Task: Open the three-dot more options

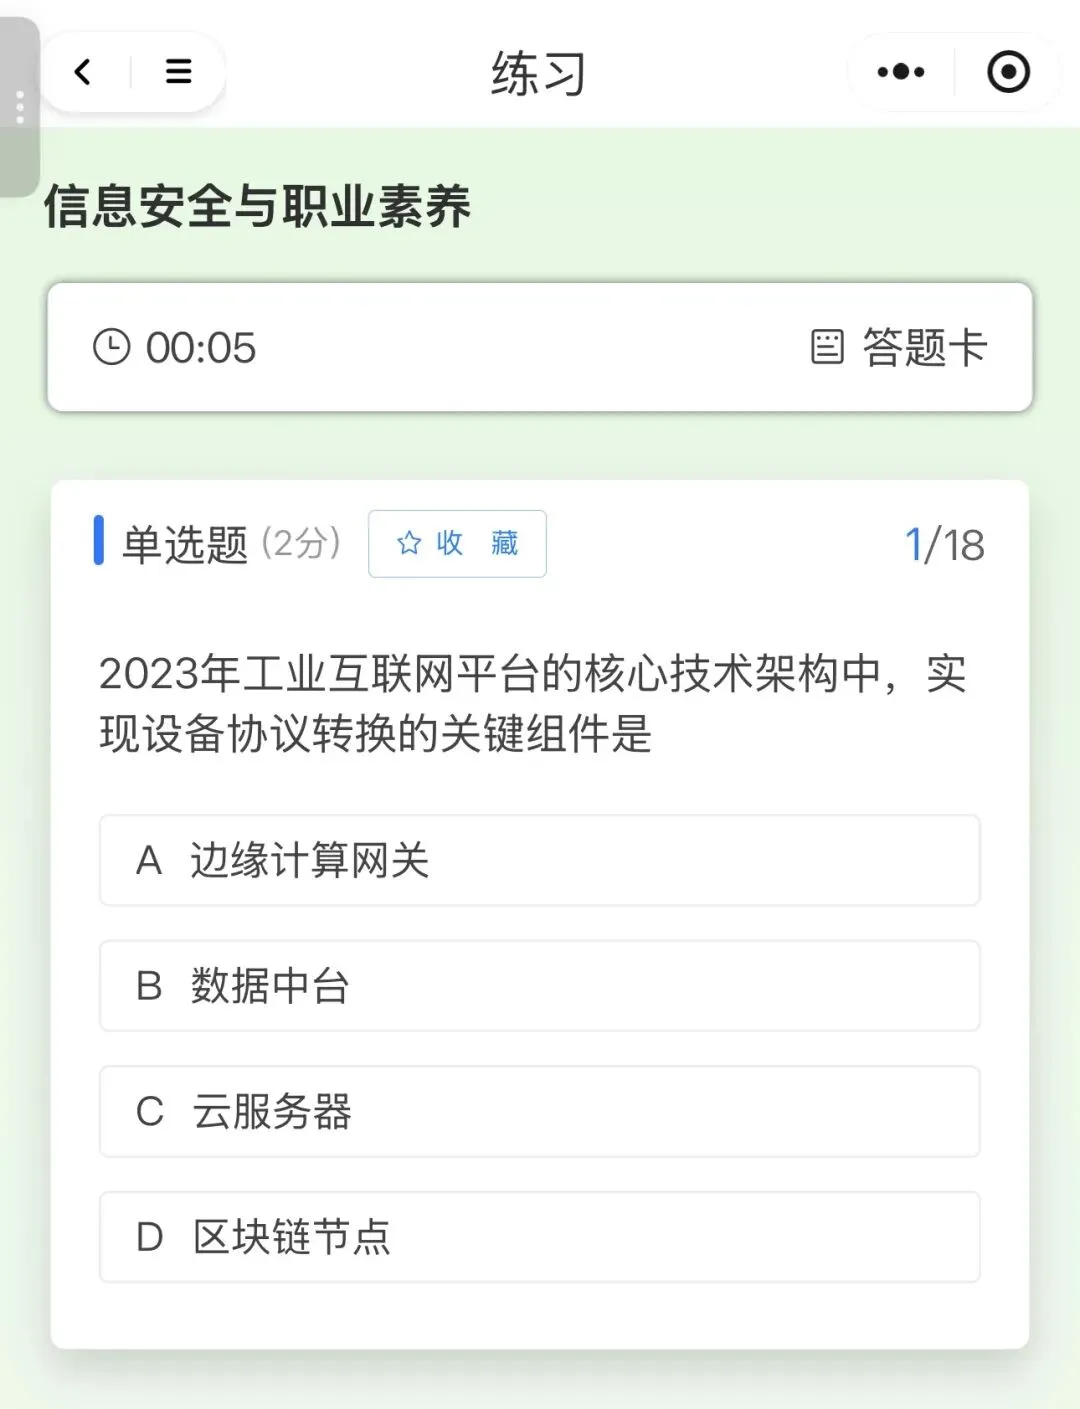Action: tap(900, 72)
